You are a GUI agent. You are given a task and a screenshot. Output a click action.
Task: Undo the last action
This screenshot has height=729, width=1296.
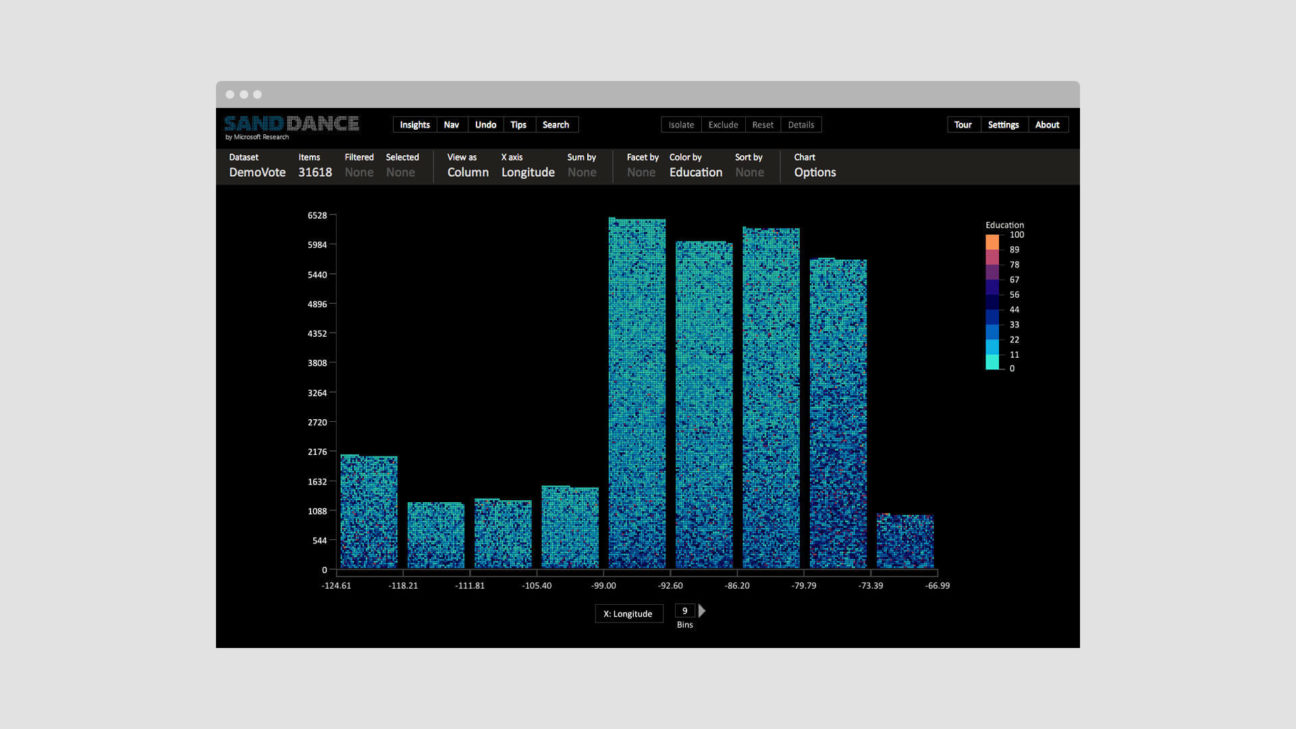(x=485, y=125)
